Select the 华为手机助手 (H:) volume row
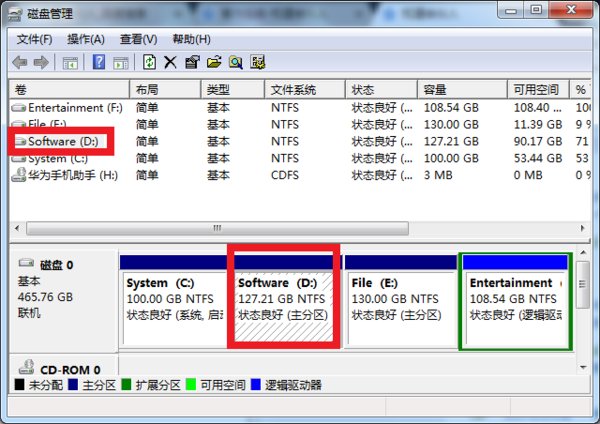Screen dimensions: 600x424 [x=300, y=175]
